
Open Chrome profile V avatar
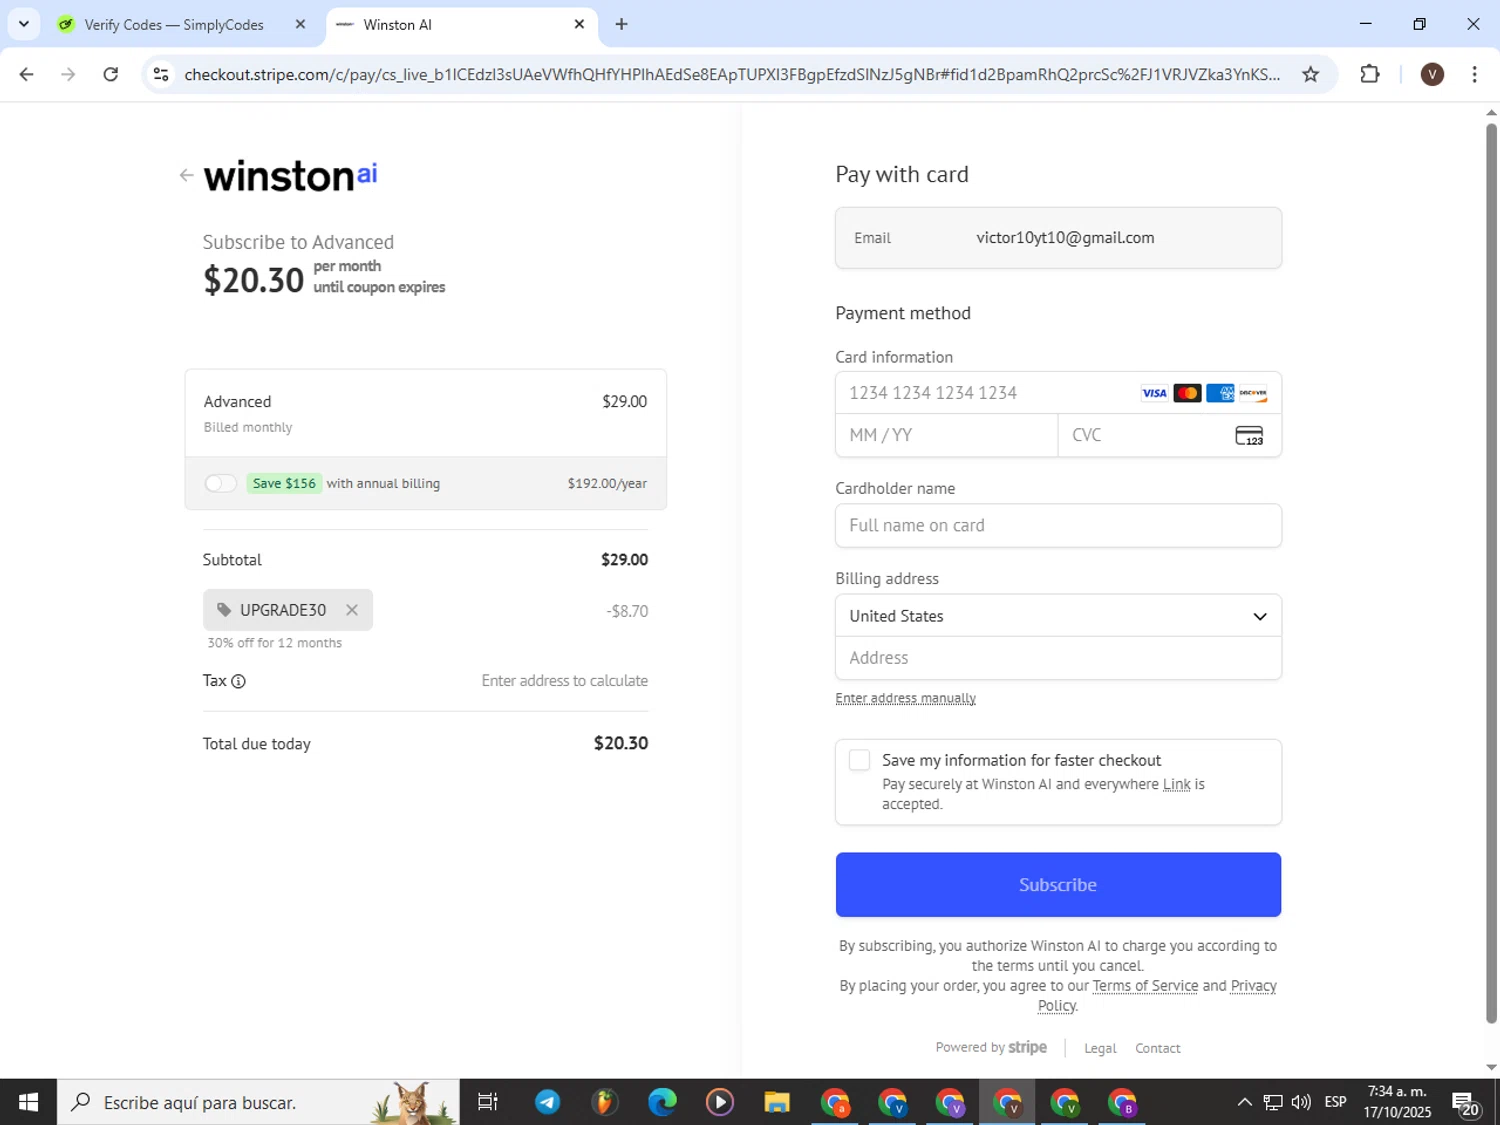coord(1432,74)
